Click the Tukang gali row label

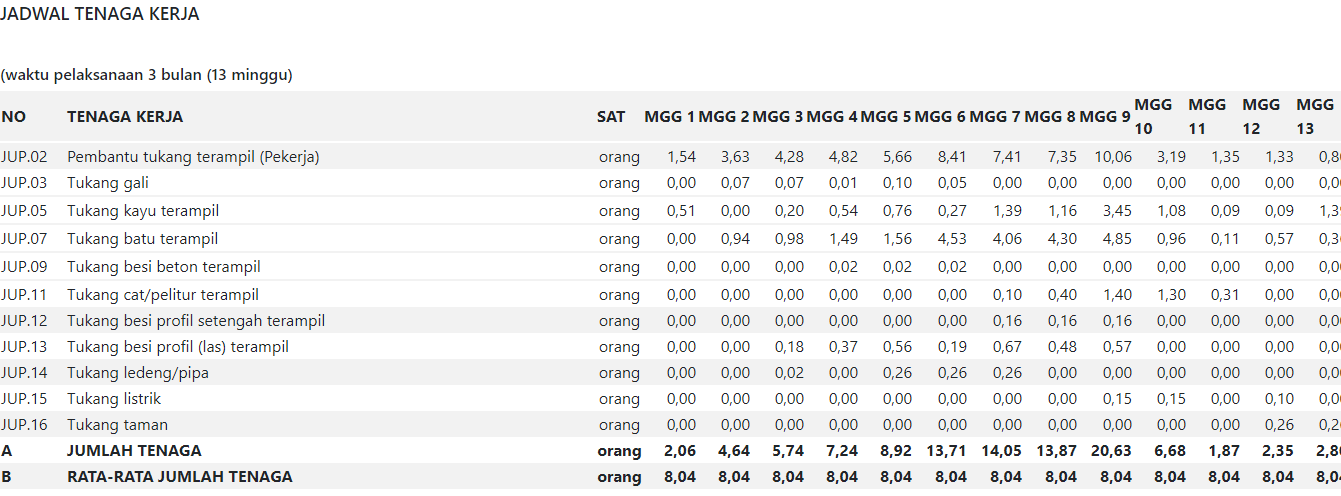(108, 183)
